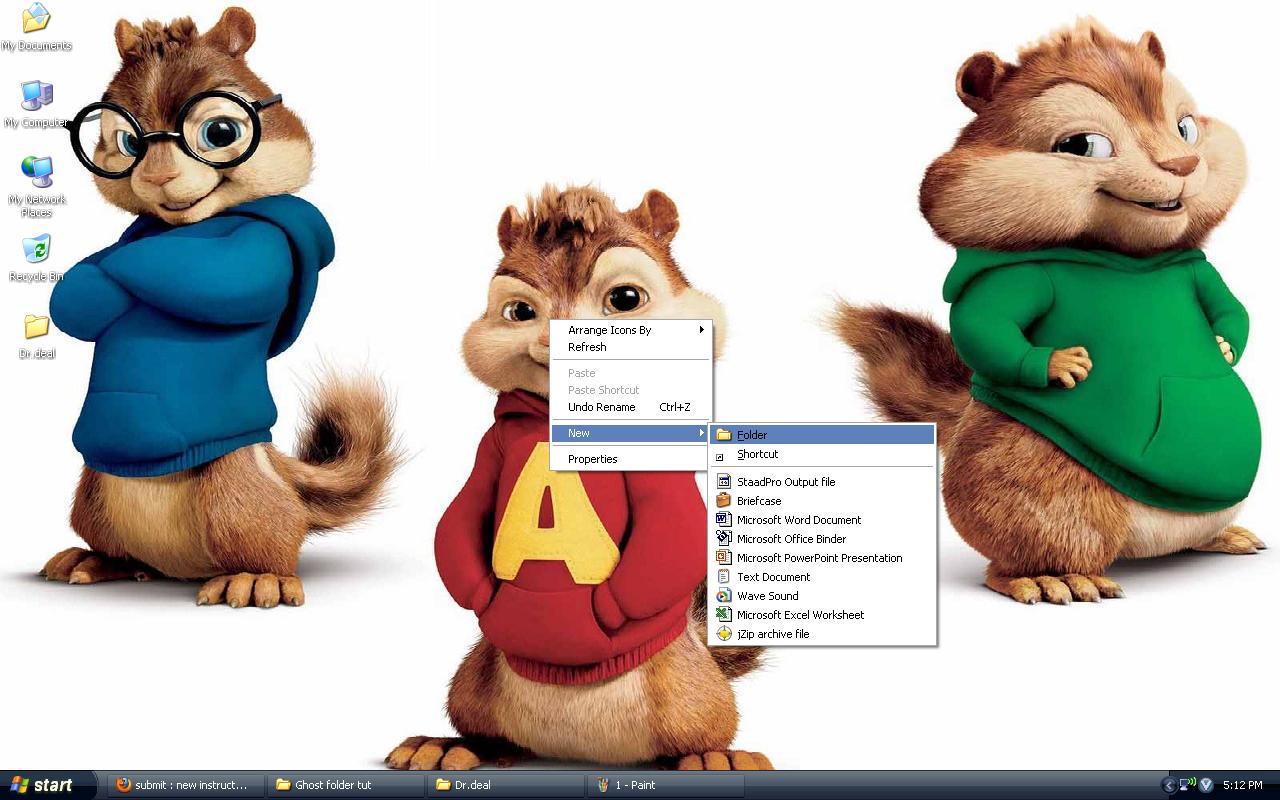Choose Undo Rename from context menu
The width and height of the screenshot is (1280, 800).
coord(630,407)
